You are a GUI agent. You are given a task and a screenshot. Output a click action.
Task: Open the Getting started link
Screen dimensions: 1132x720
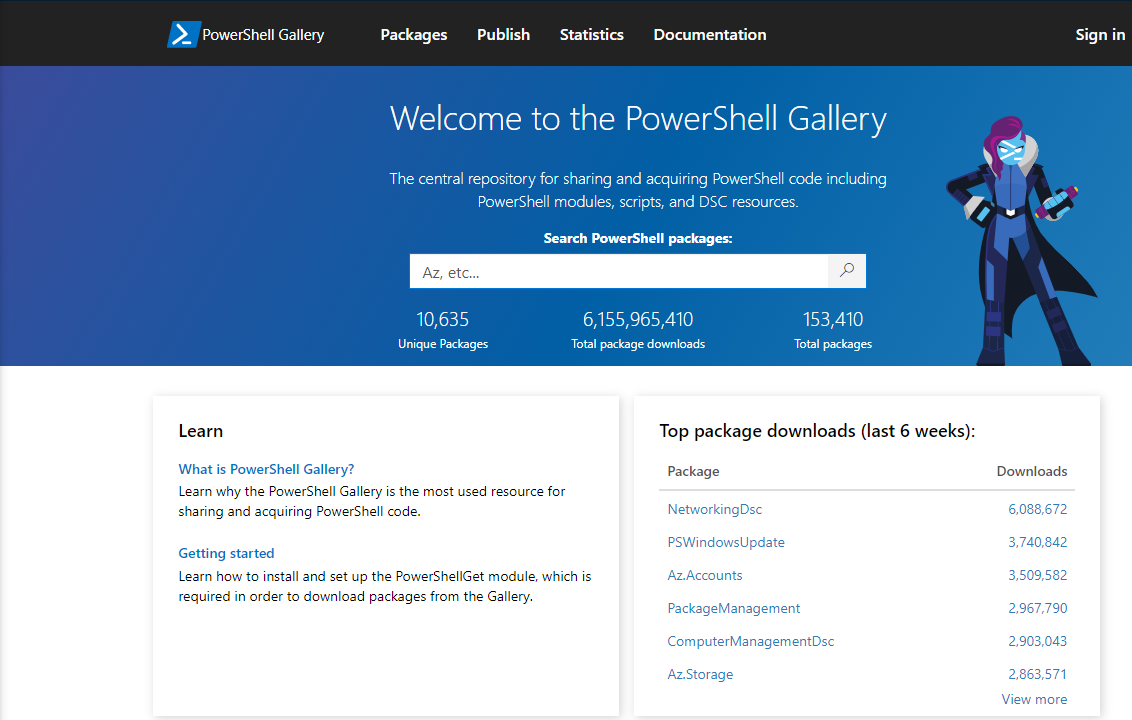[x=226, y=553]
